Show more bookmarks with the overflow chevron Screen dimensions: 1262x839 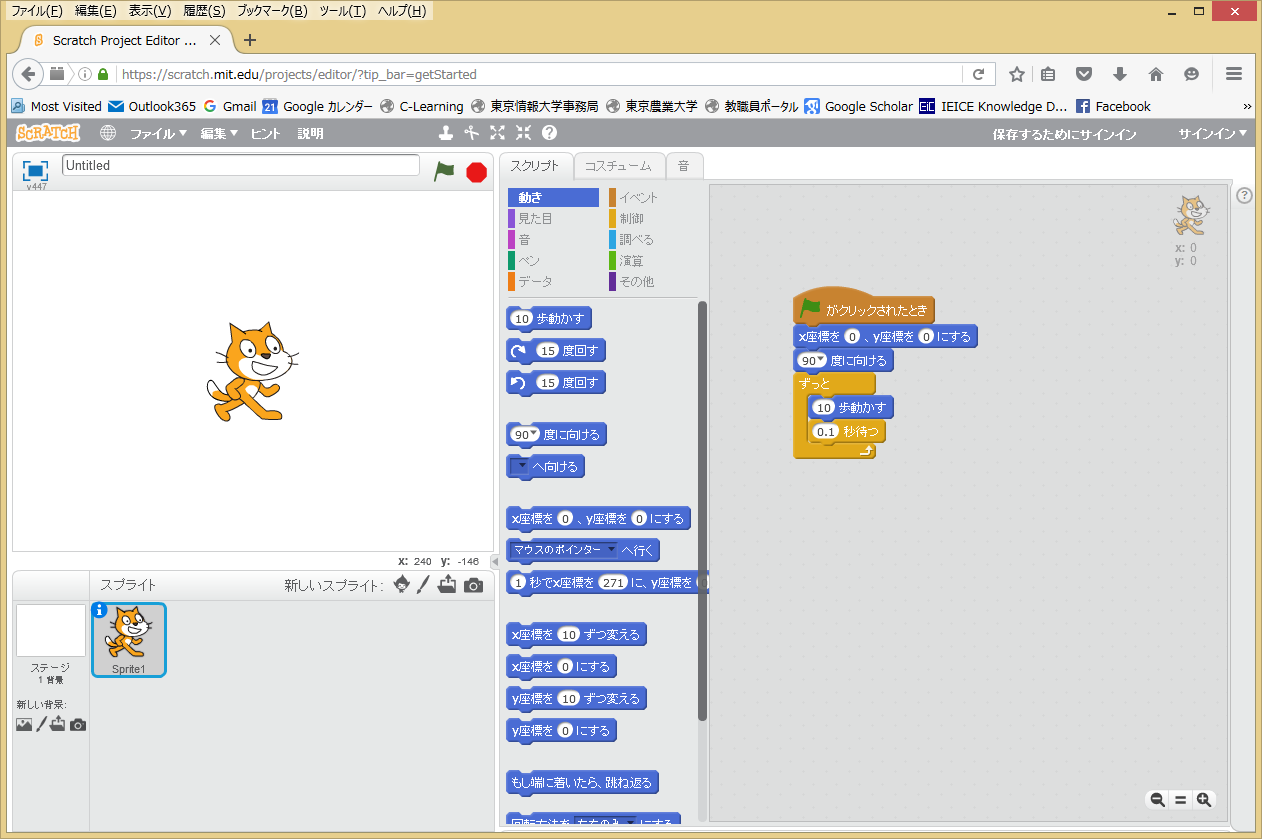tap(1247, 106)
